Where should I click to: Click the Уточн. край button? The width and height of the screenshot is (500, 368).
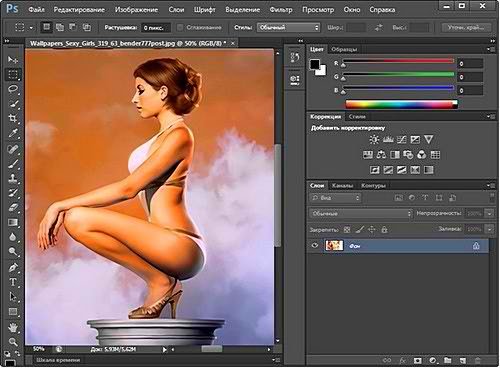(x=466, y=28)
